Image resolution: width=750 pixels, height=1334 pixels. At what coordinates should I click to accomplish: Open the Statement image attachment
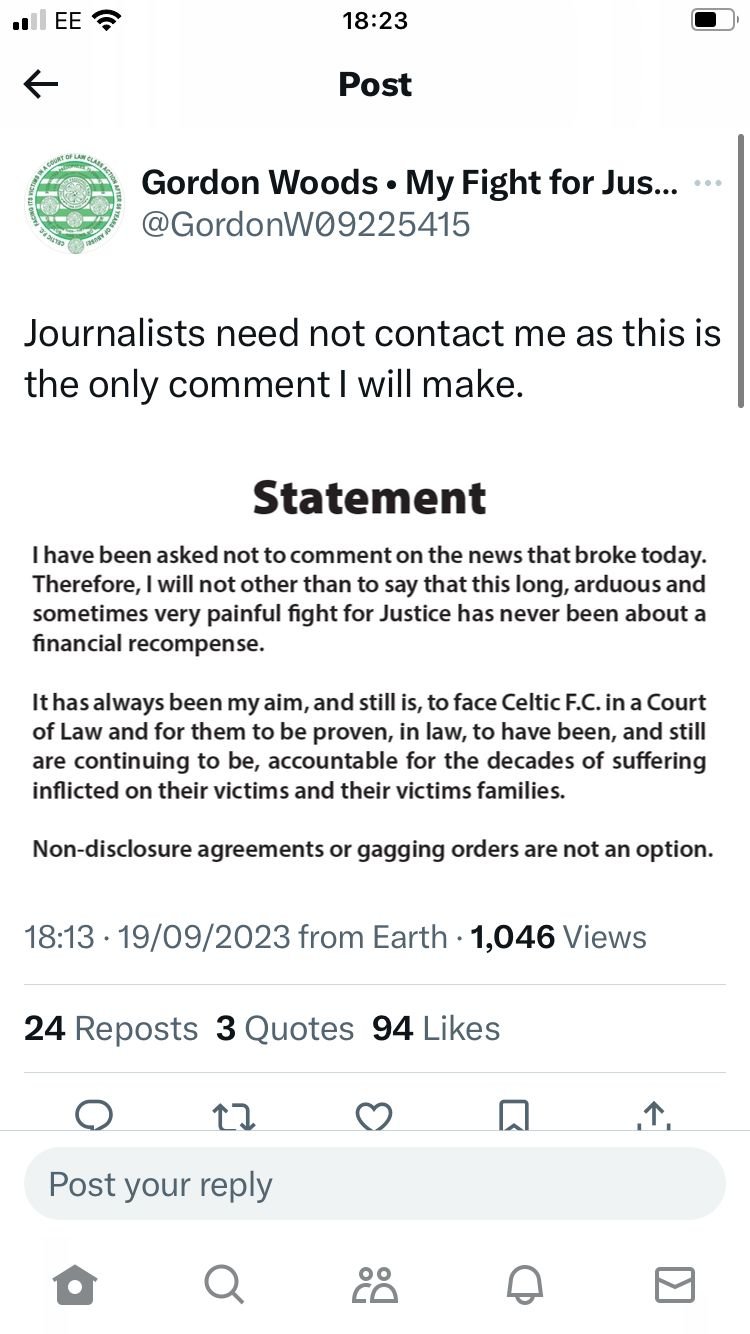pyautogui.click(x=369, y=668)
